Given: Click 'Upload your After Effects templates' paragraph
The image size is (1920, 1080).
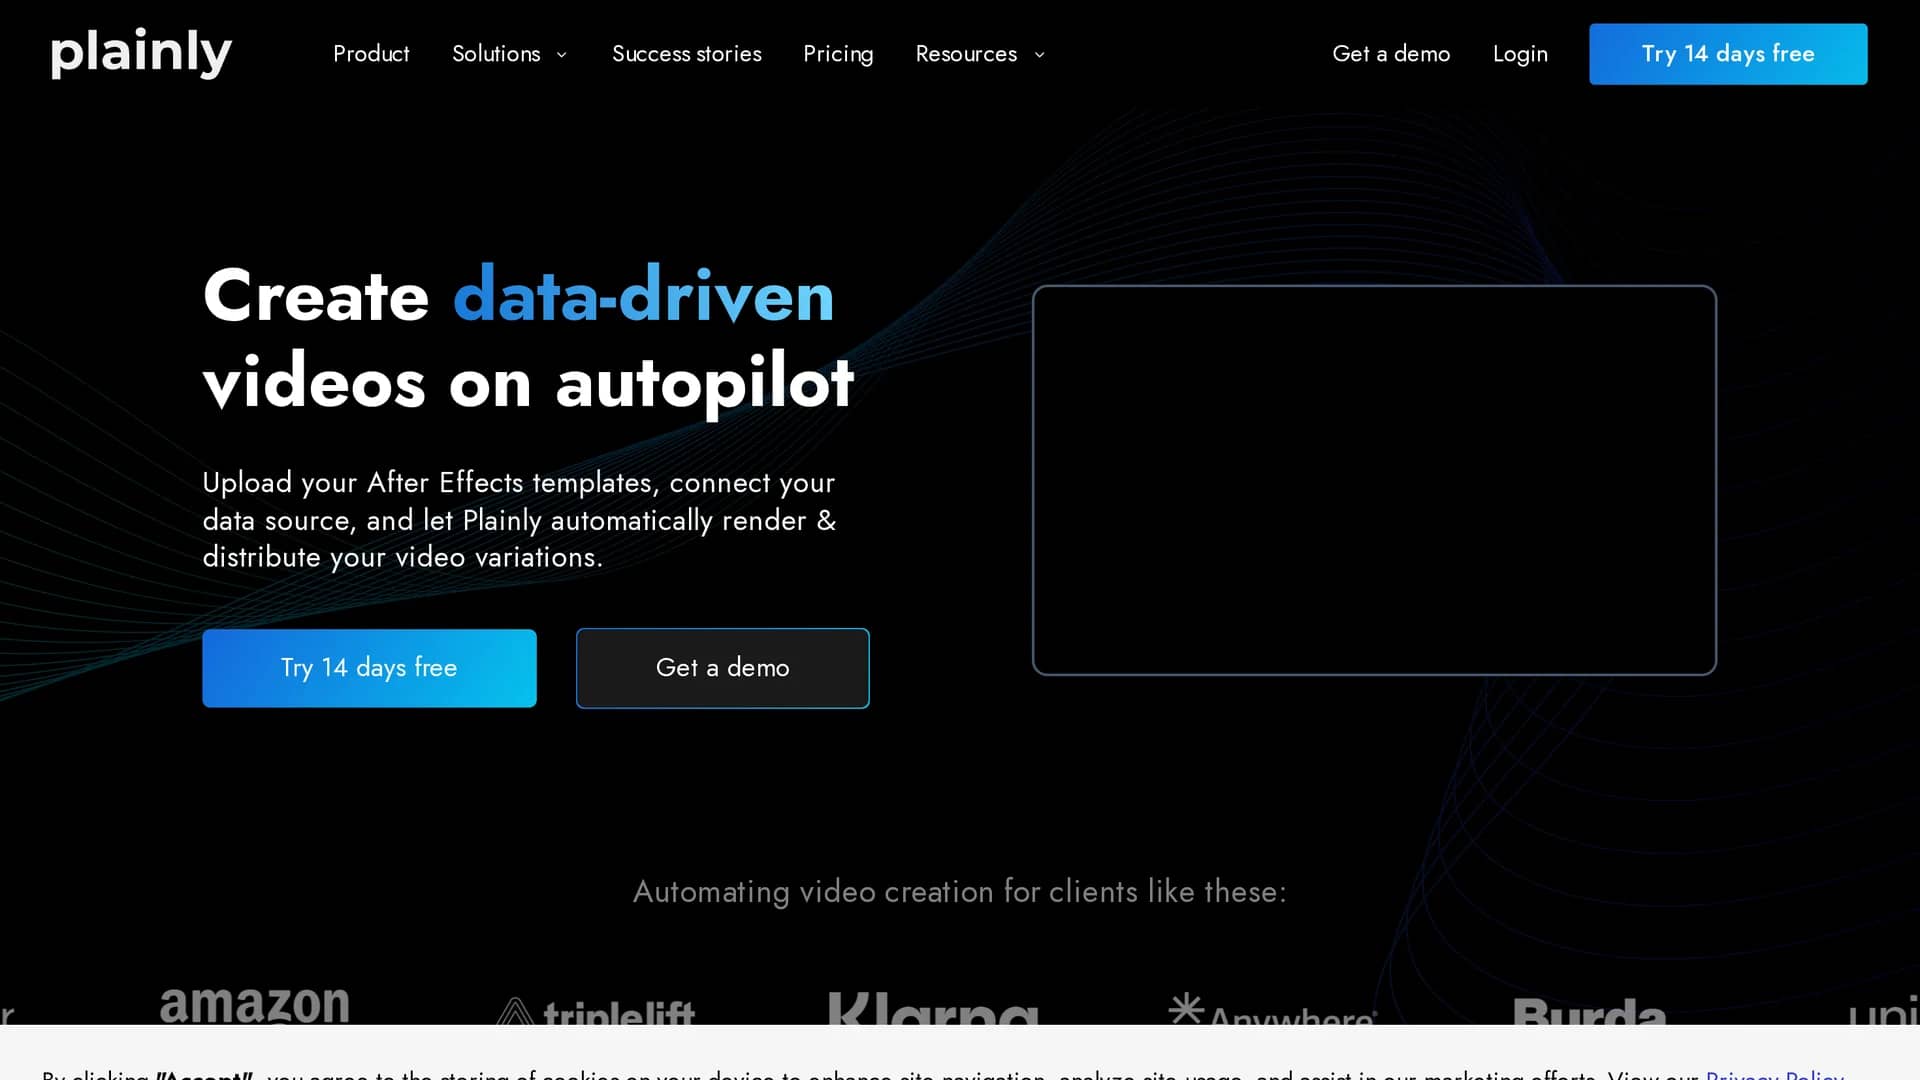Looking at the screenshot, I should coord(520,519).
